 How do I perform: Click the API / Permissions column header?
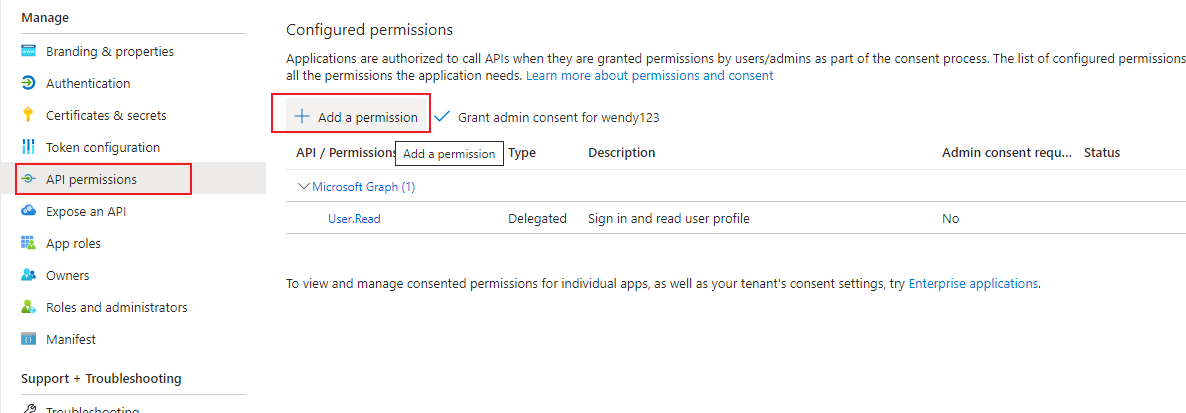tap(346, 153)
